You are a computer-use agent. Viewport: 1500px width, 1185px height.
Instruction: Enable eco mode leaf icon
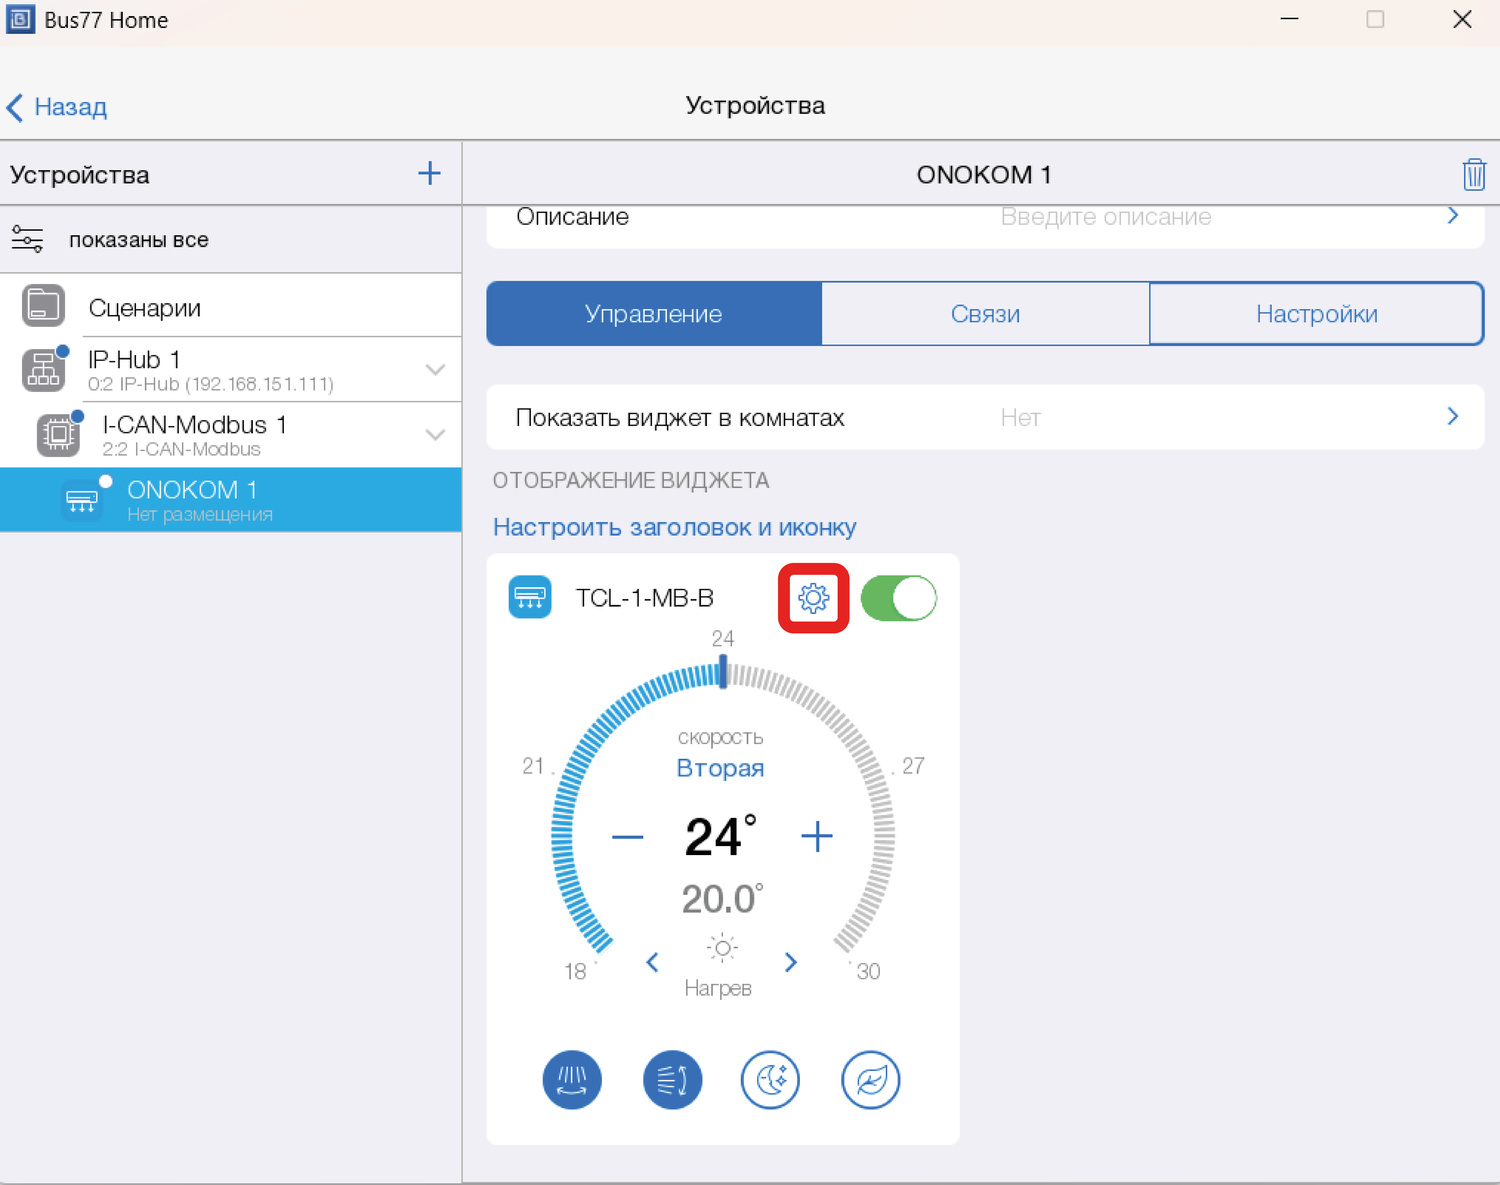(870, 1080)
